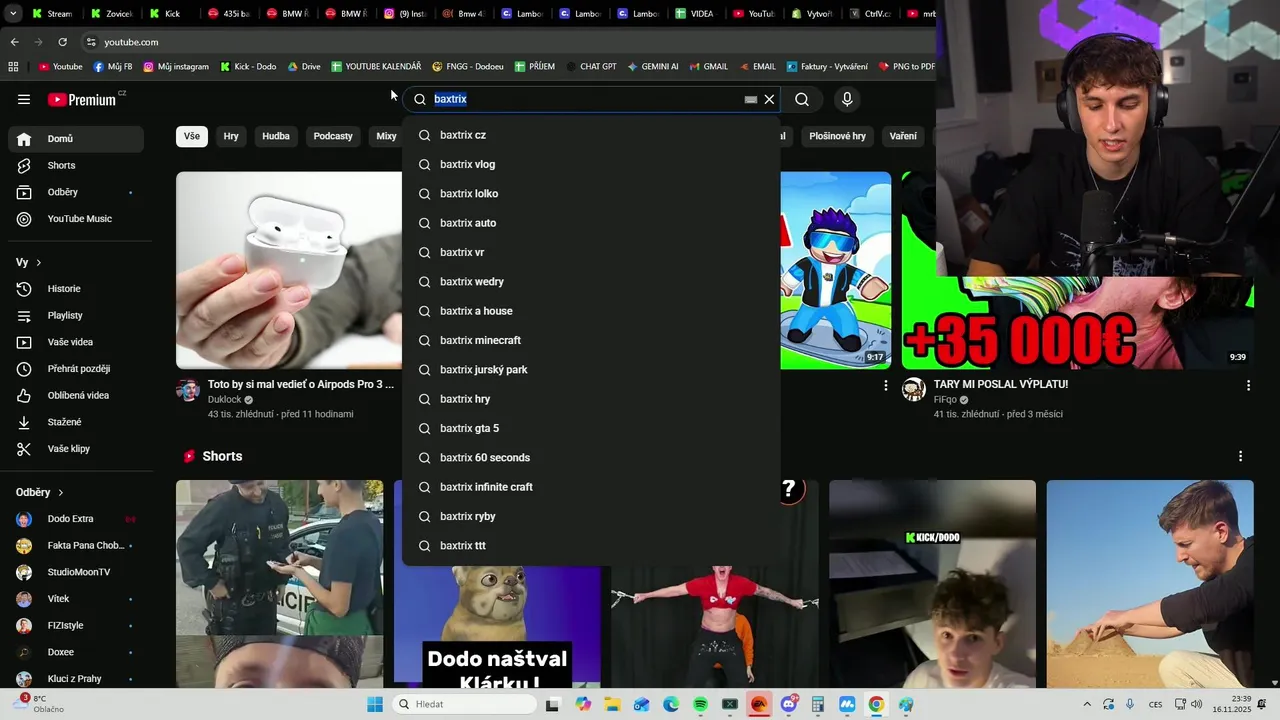Open Shorts in the sidebar
The height and width of the screenshot is (720, 1280).
tap(76, 165)
